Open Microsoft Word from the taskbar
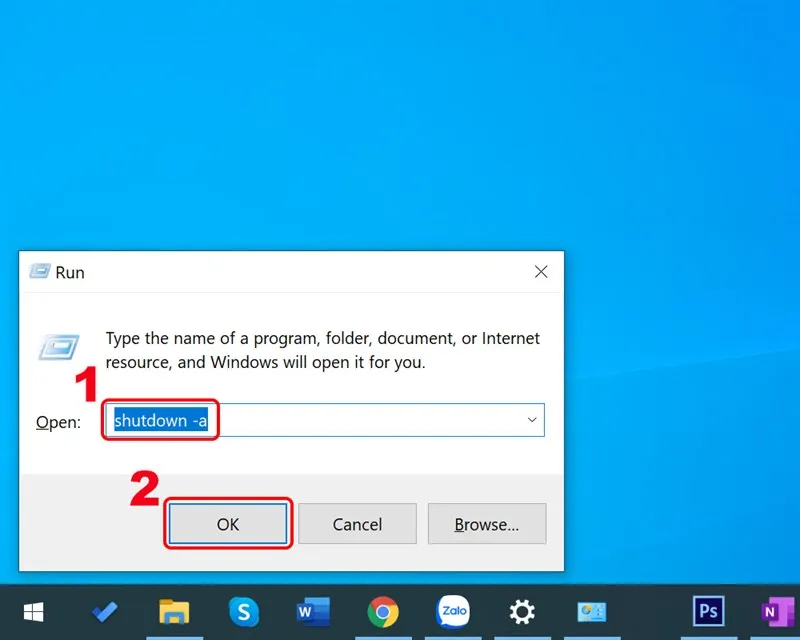The width and height of the screenshot is (800, 640). [314, 612]
